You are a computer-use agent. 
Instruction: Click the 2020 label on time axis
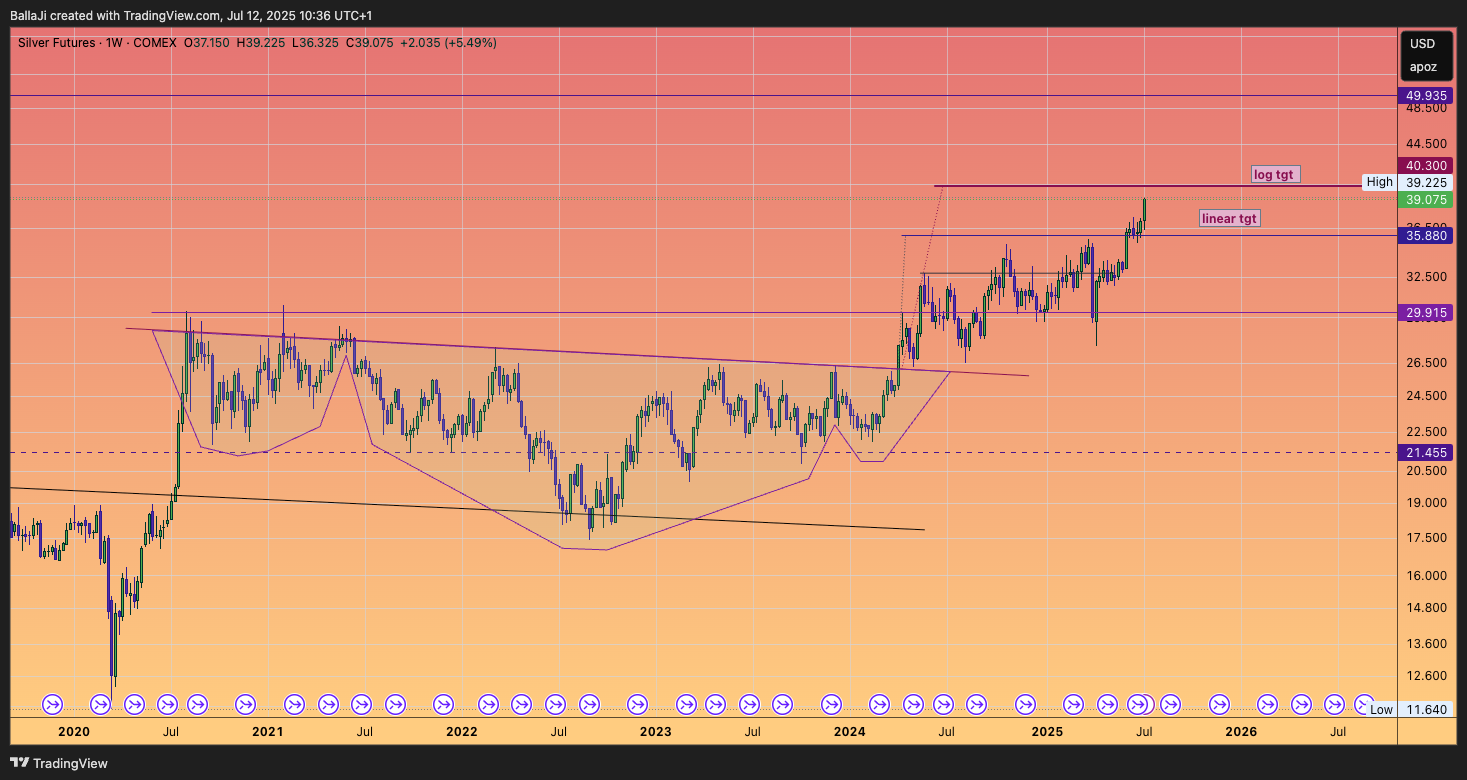(74, 732)
